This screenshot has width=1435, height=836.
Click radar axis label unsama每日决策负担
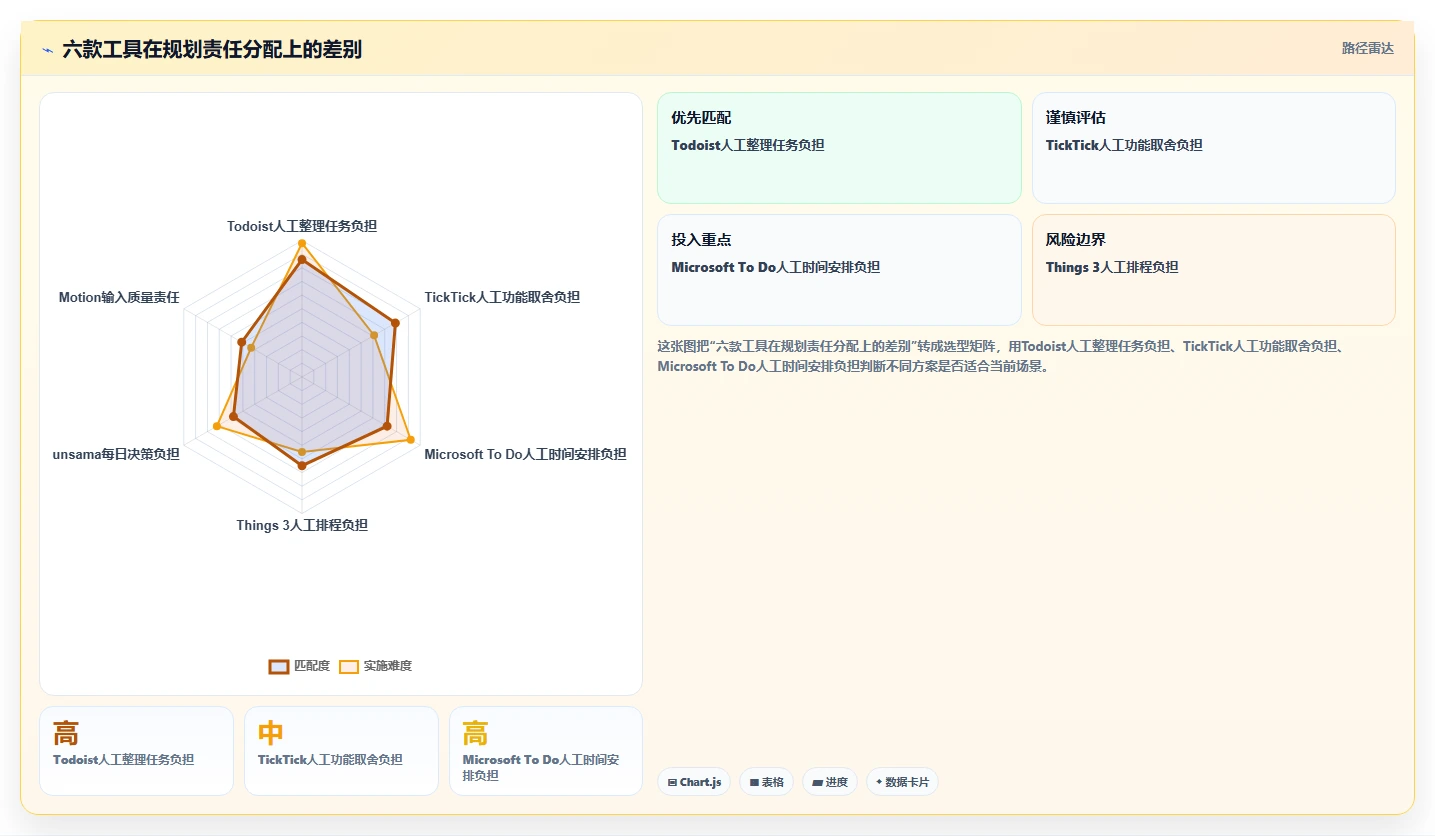click(x=116, y=454)
